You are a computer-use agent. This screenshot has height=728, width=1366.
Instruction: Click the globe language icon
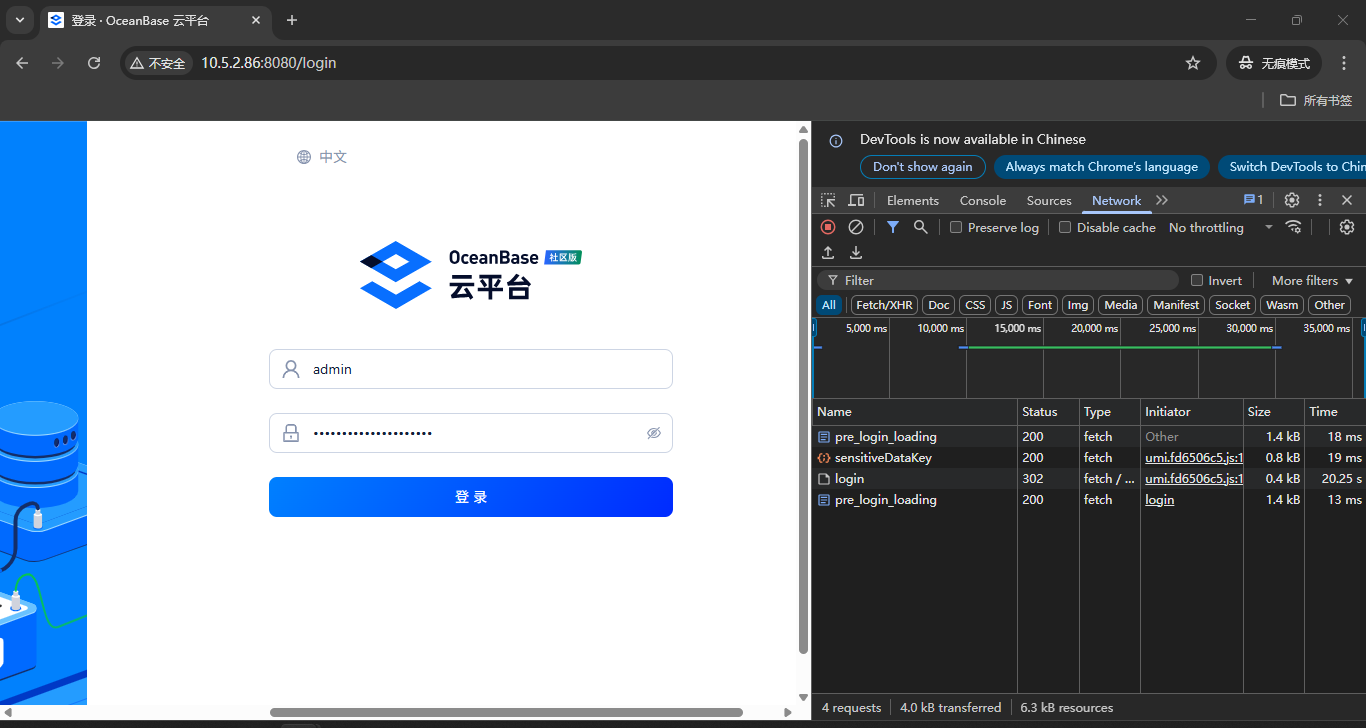click(304, 157)
